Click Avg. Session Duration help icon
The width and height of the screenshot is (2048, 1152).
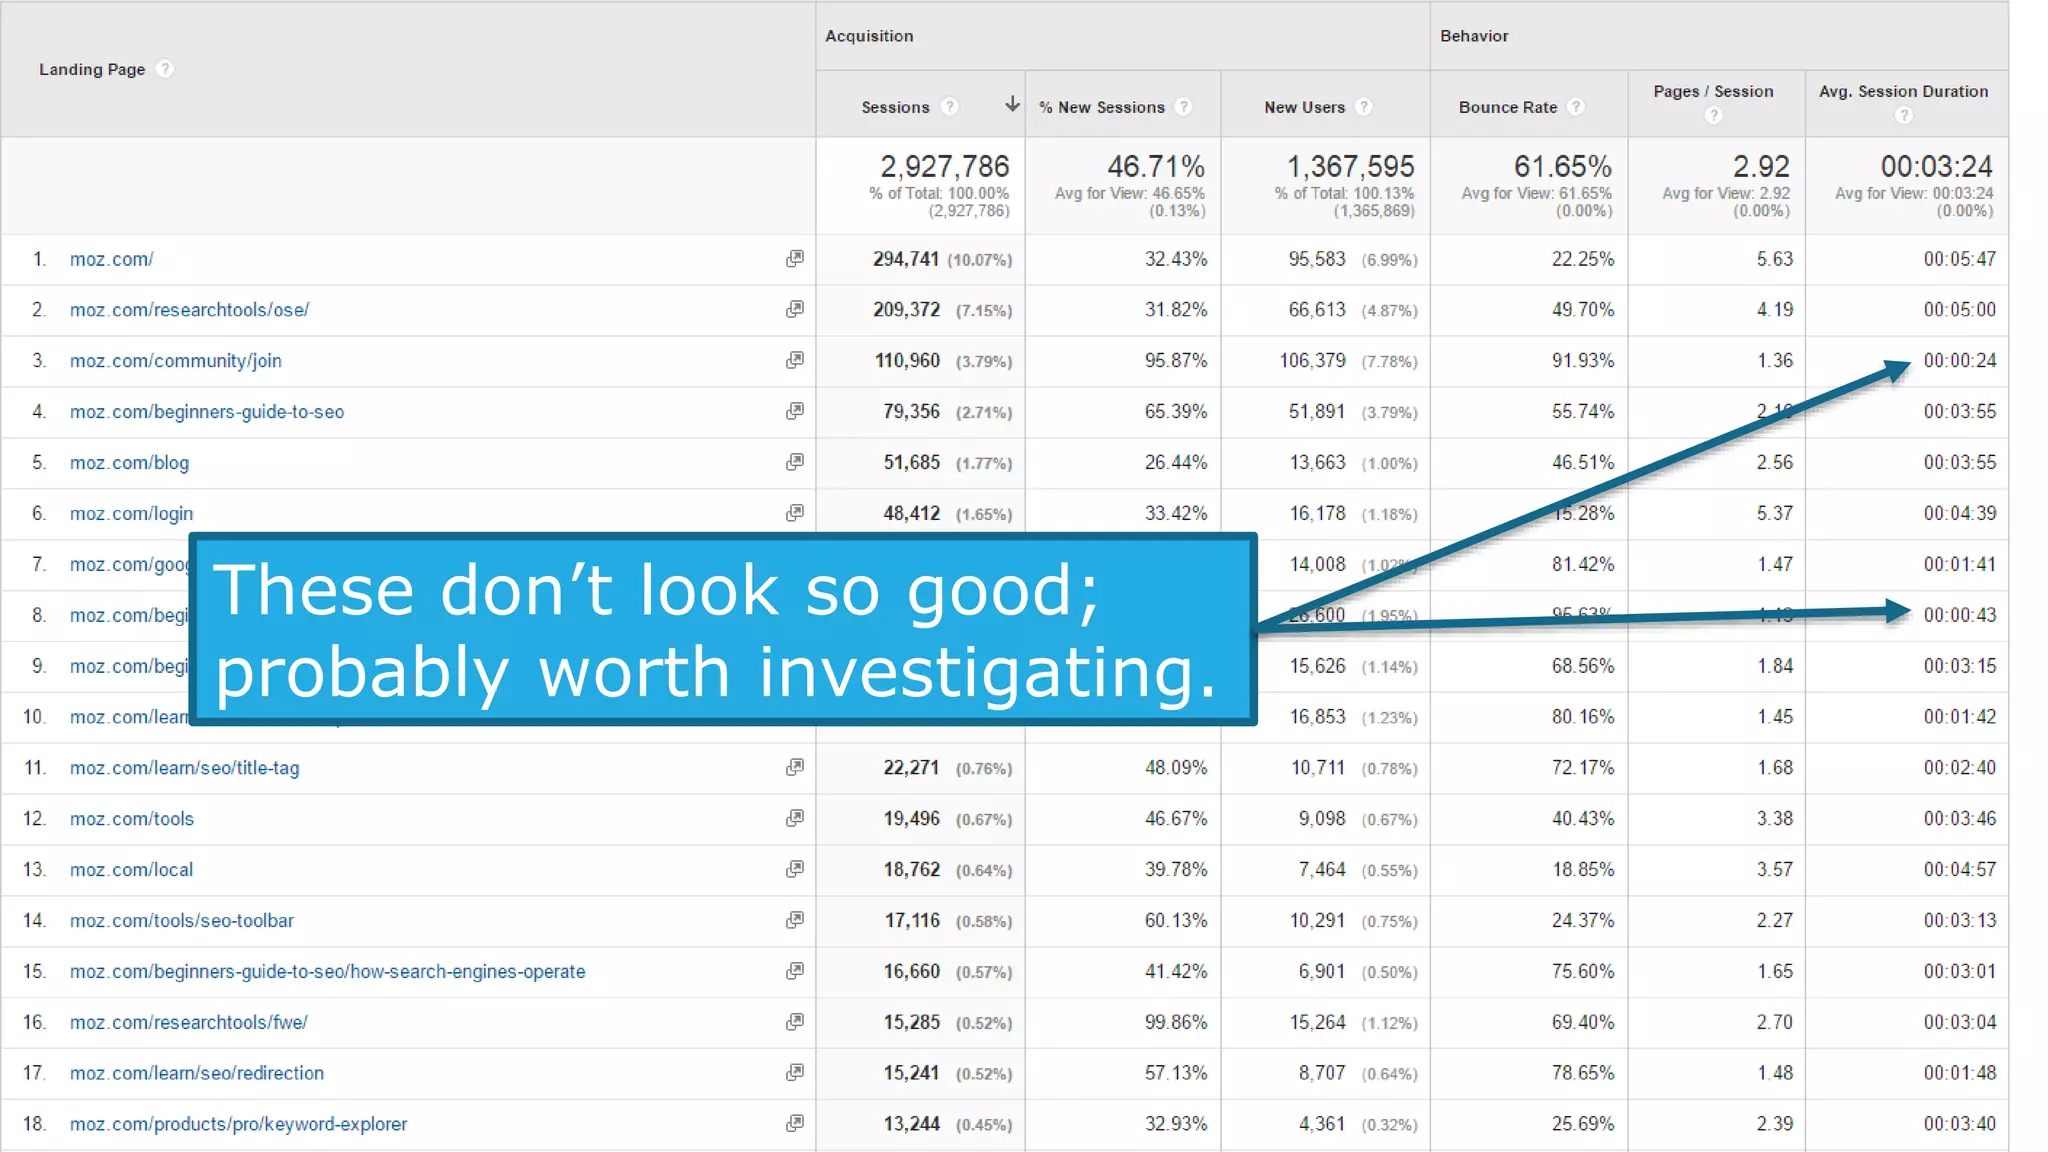1904,116
